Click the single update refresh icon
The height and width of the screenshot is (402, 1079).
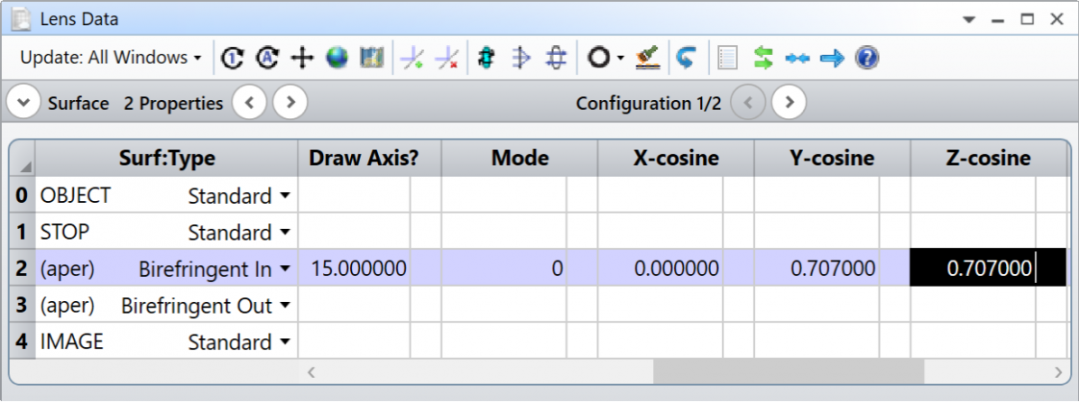tap(232, 58)
